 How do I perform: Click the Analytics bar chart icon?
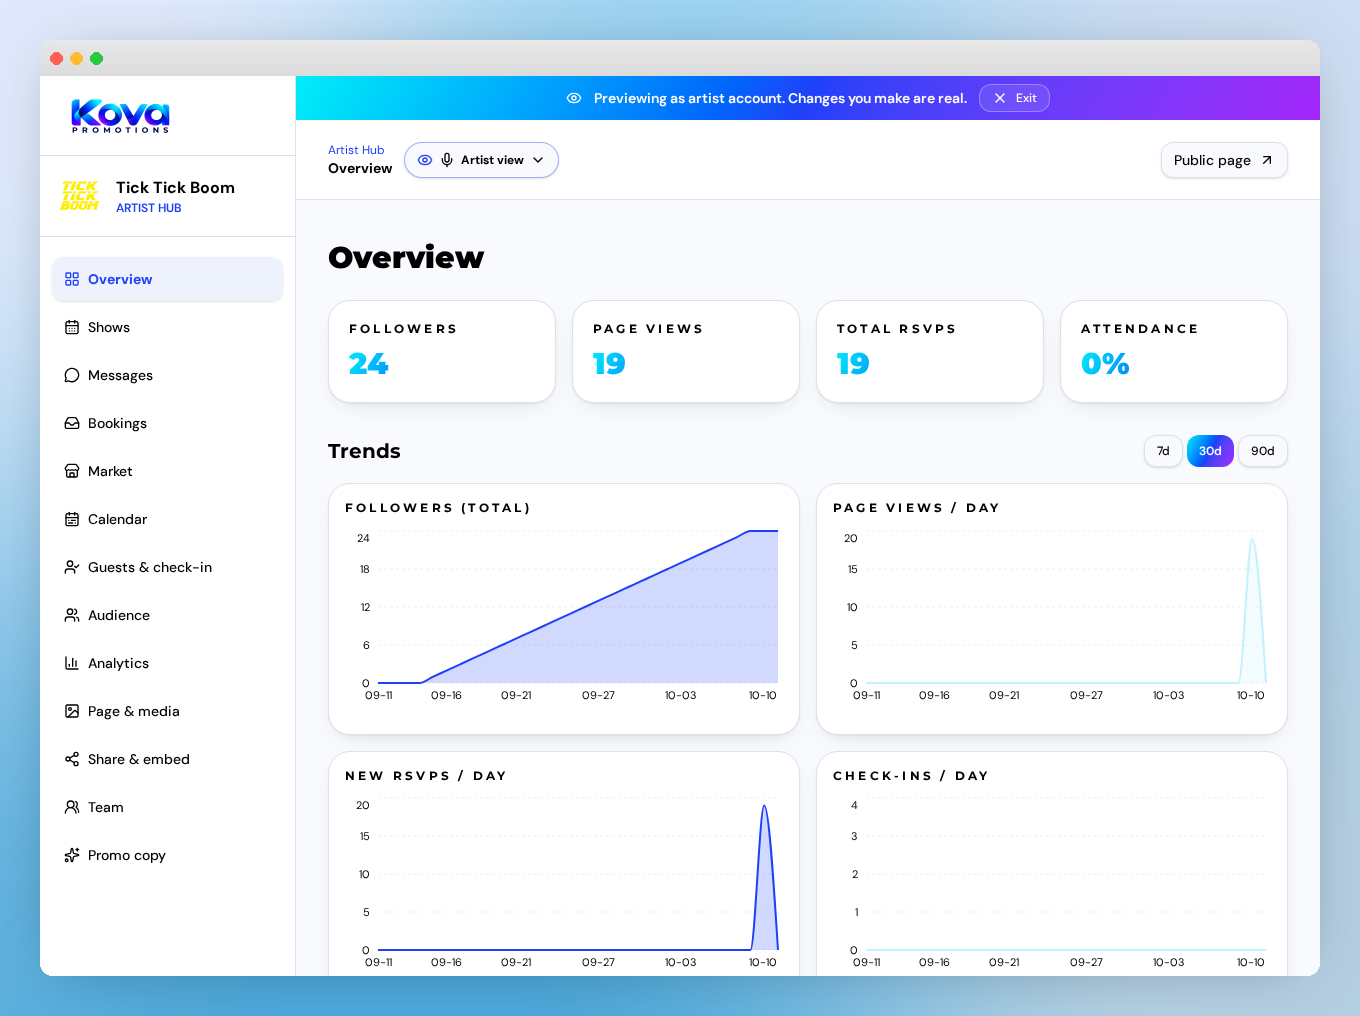tap(72, 663)
